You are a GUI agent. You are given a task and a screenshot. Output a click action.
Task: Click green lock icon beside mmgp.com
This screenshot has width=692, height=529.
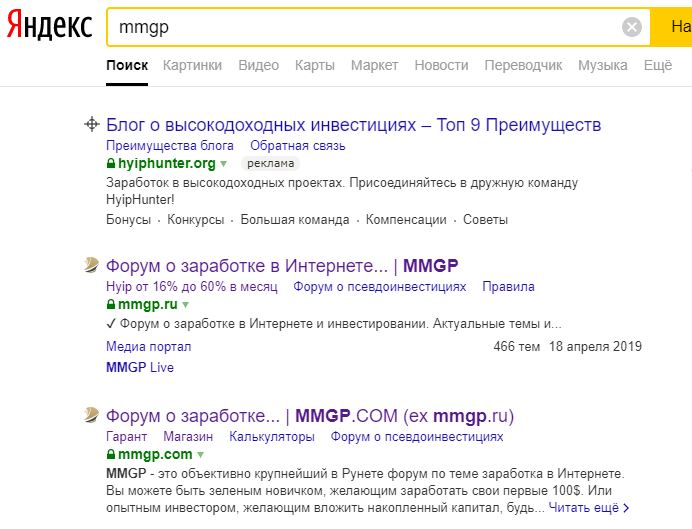pyautogui.click(x=110, y=454)
